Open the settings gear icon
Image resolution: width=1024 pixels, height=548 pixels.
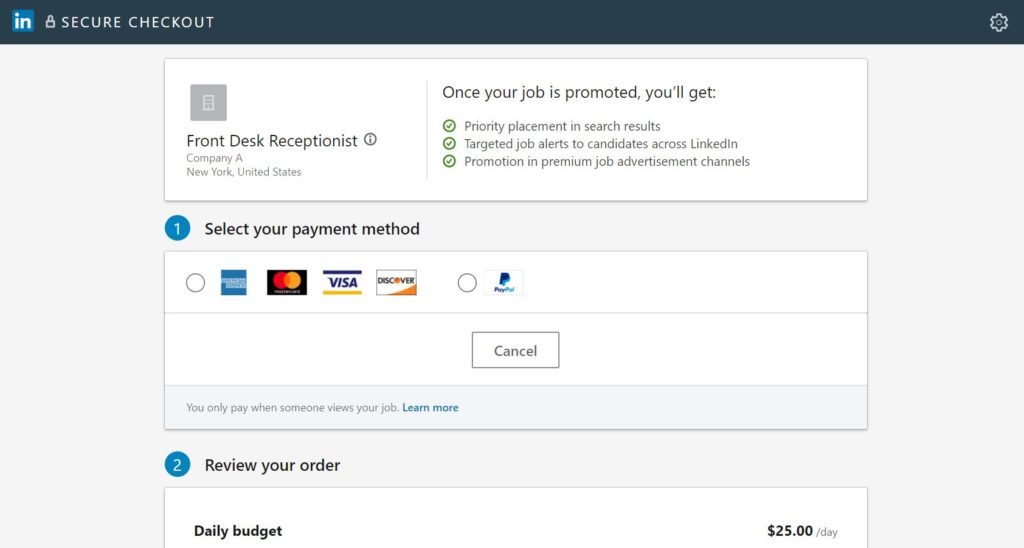tap(999, 22)
